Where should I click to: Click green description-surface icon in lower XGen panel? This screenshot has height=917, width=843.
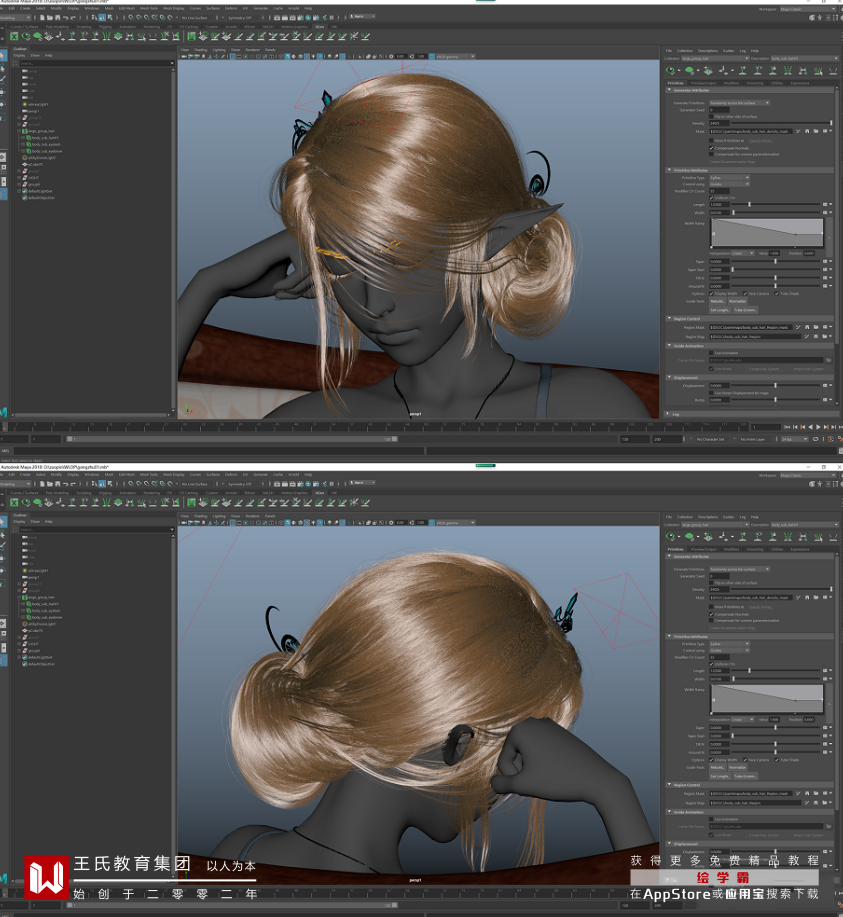(690, 537)
